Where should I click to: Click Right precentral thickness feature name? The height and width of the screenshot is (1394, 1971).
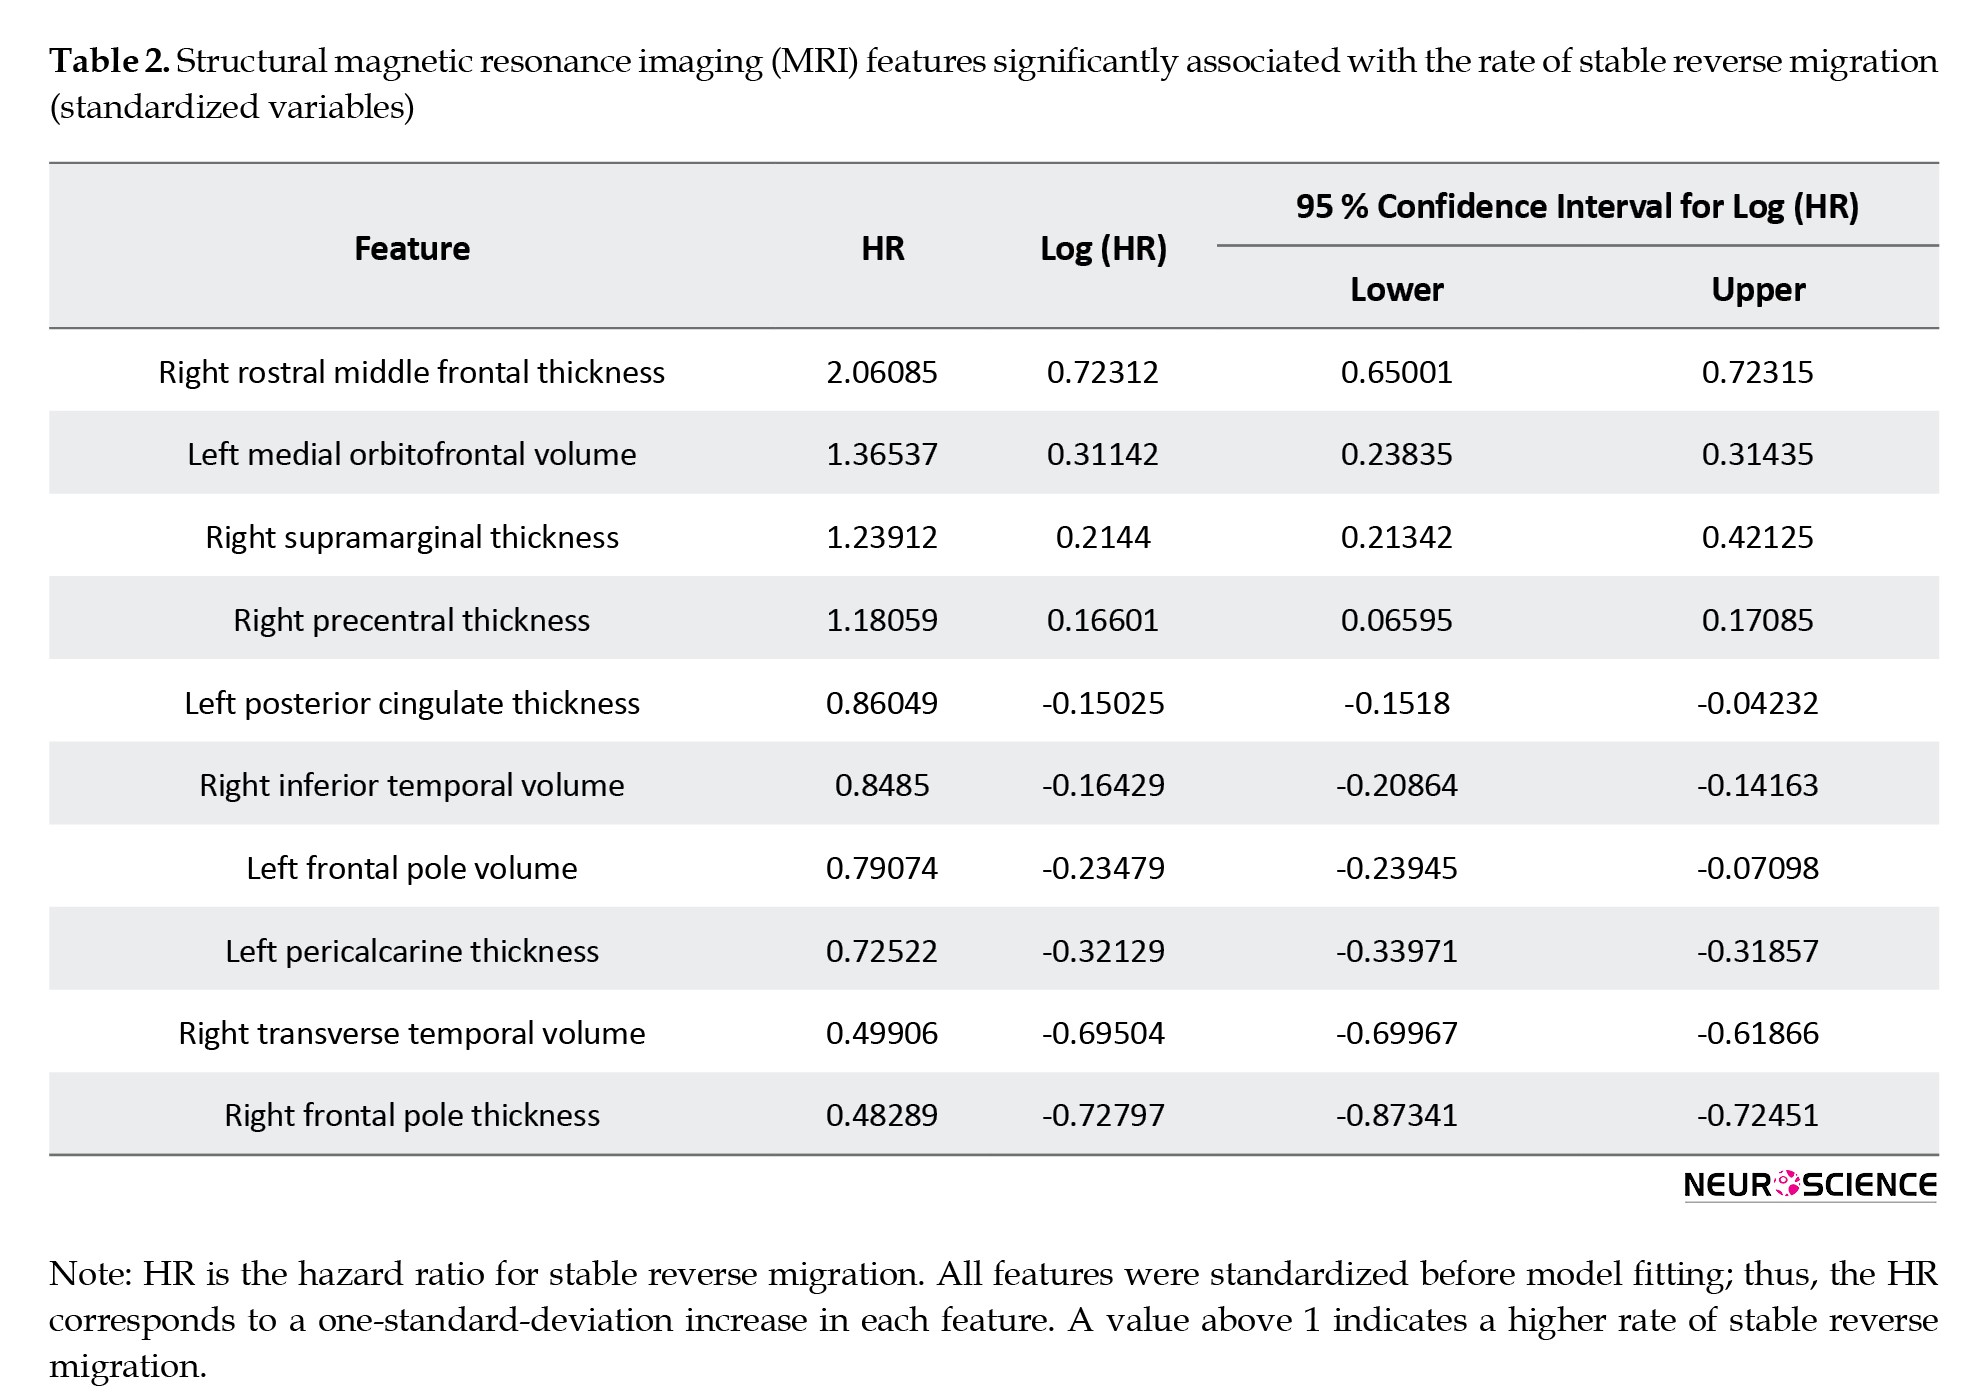pyautogui.click(x=412, y=620)
